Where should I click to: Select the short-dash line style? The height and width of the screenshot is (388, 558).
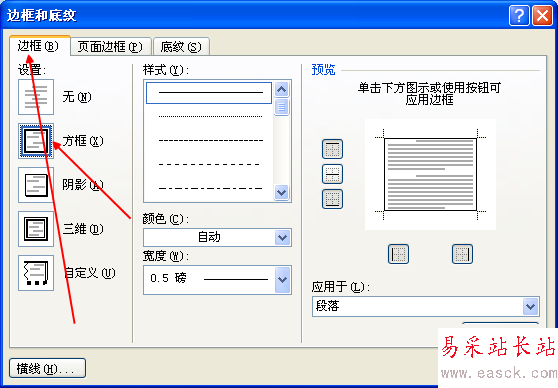pos(210,141)
